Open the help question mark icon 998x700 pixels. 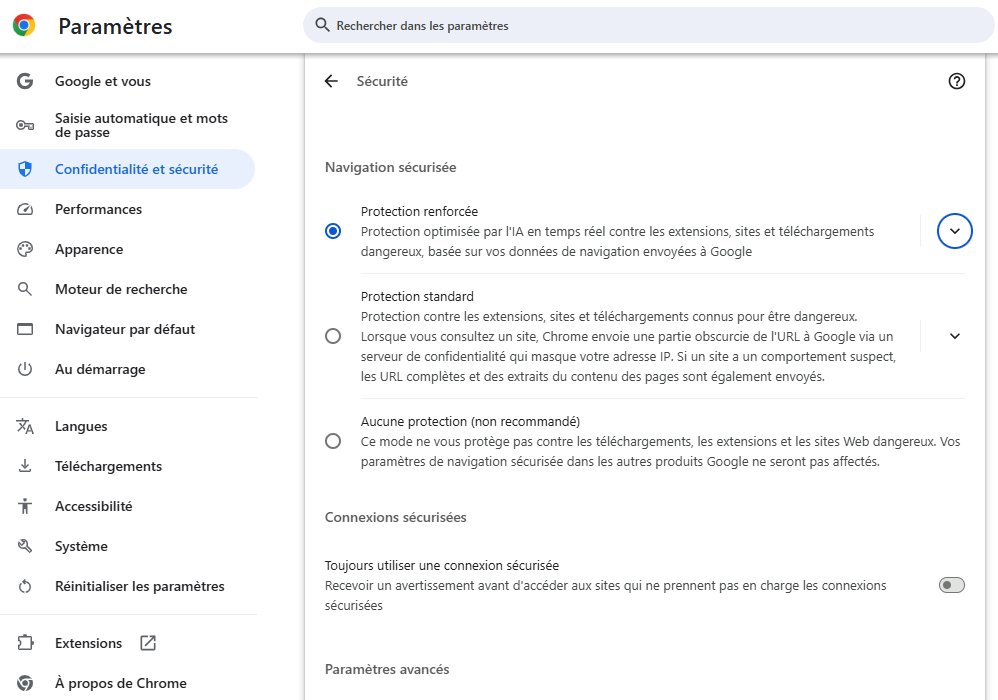956,81
